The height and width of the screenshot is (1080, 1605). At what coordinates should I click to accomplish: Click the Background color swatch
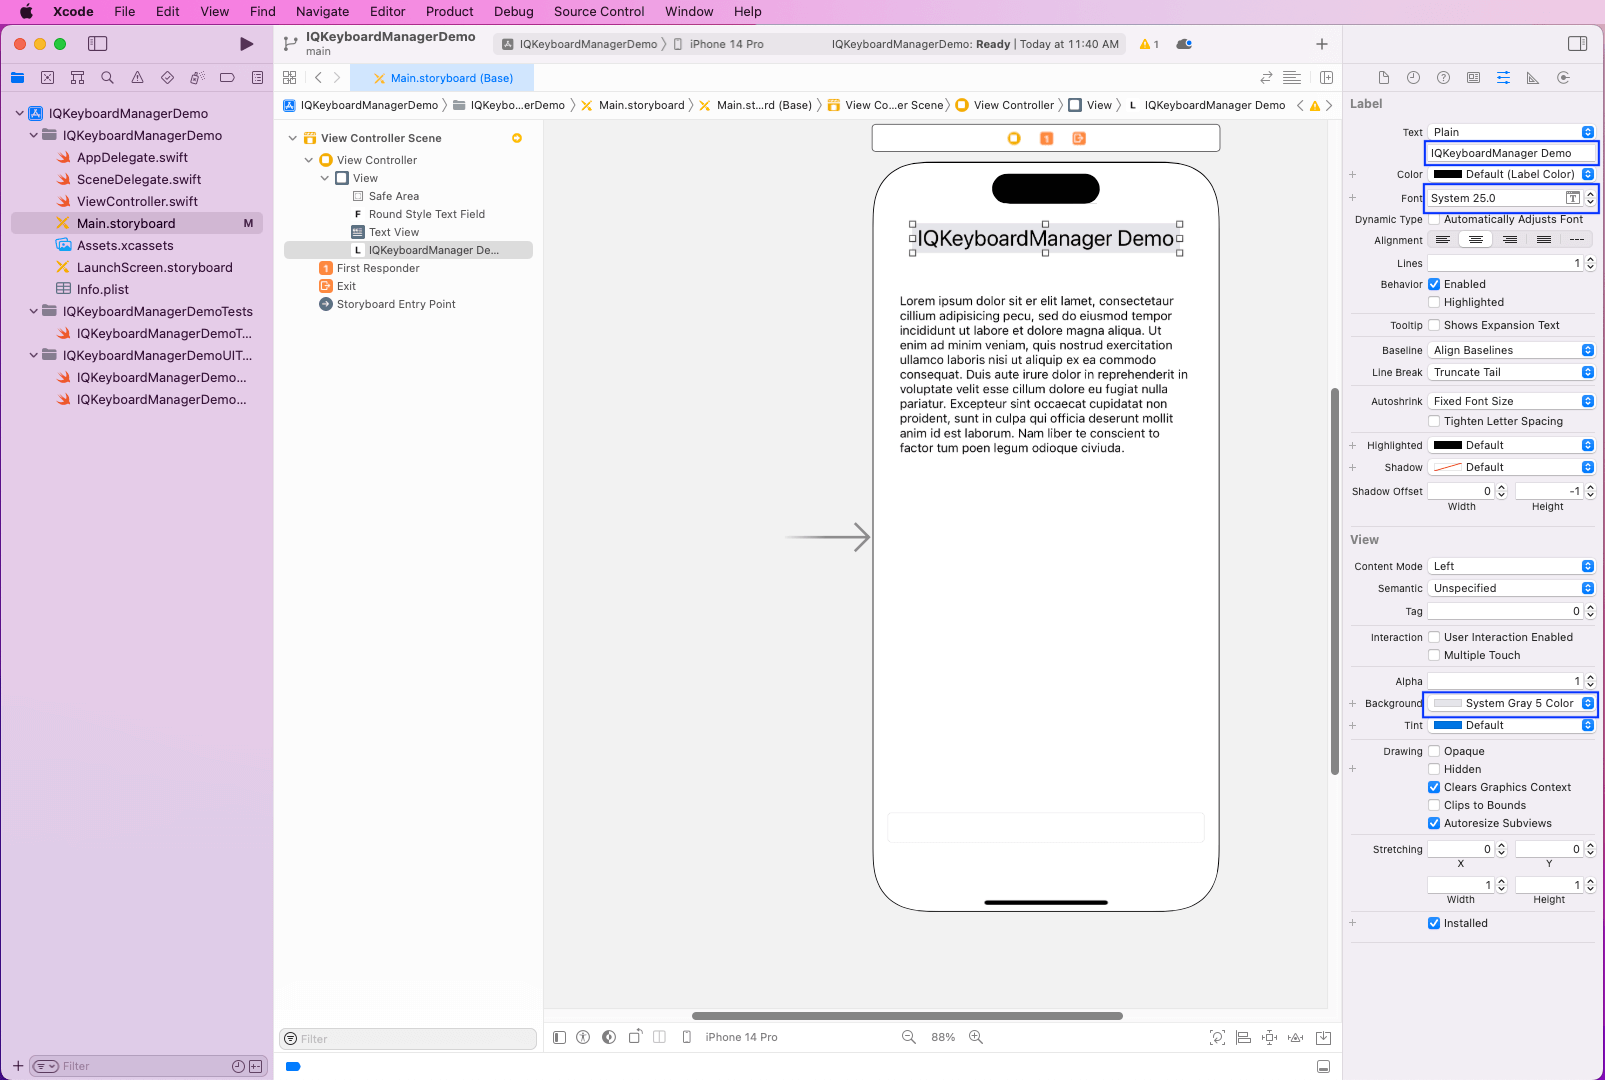click(1447, 703)
